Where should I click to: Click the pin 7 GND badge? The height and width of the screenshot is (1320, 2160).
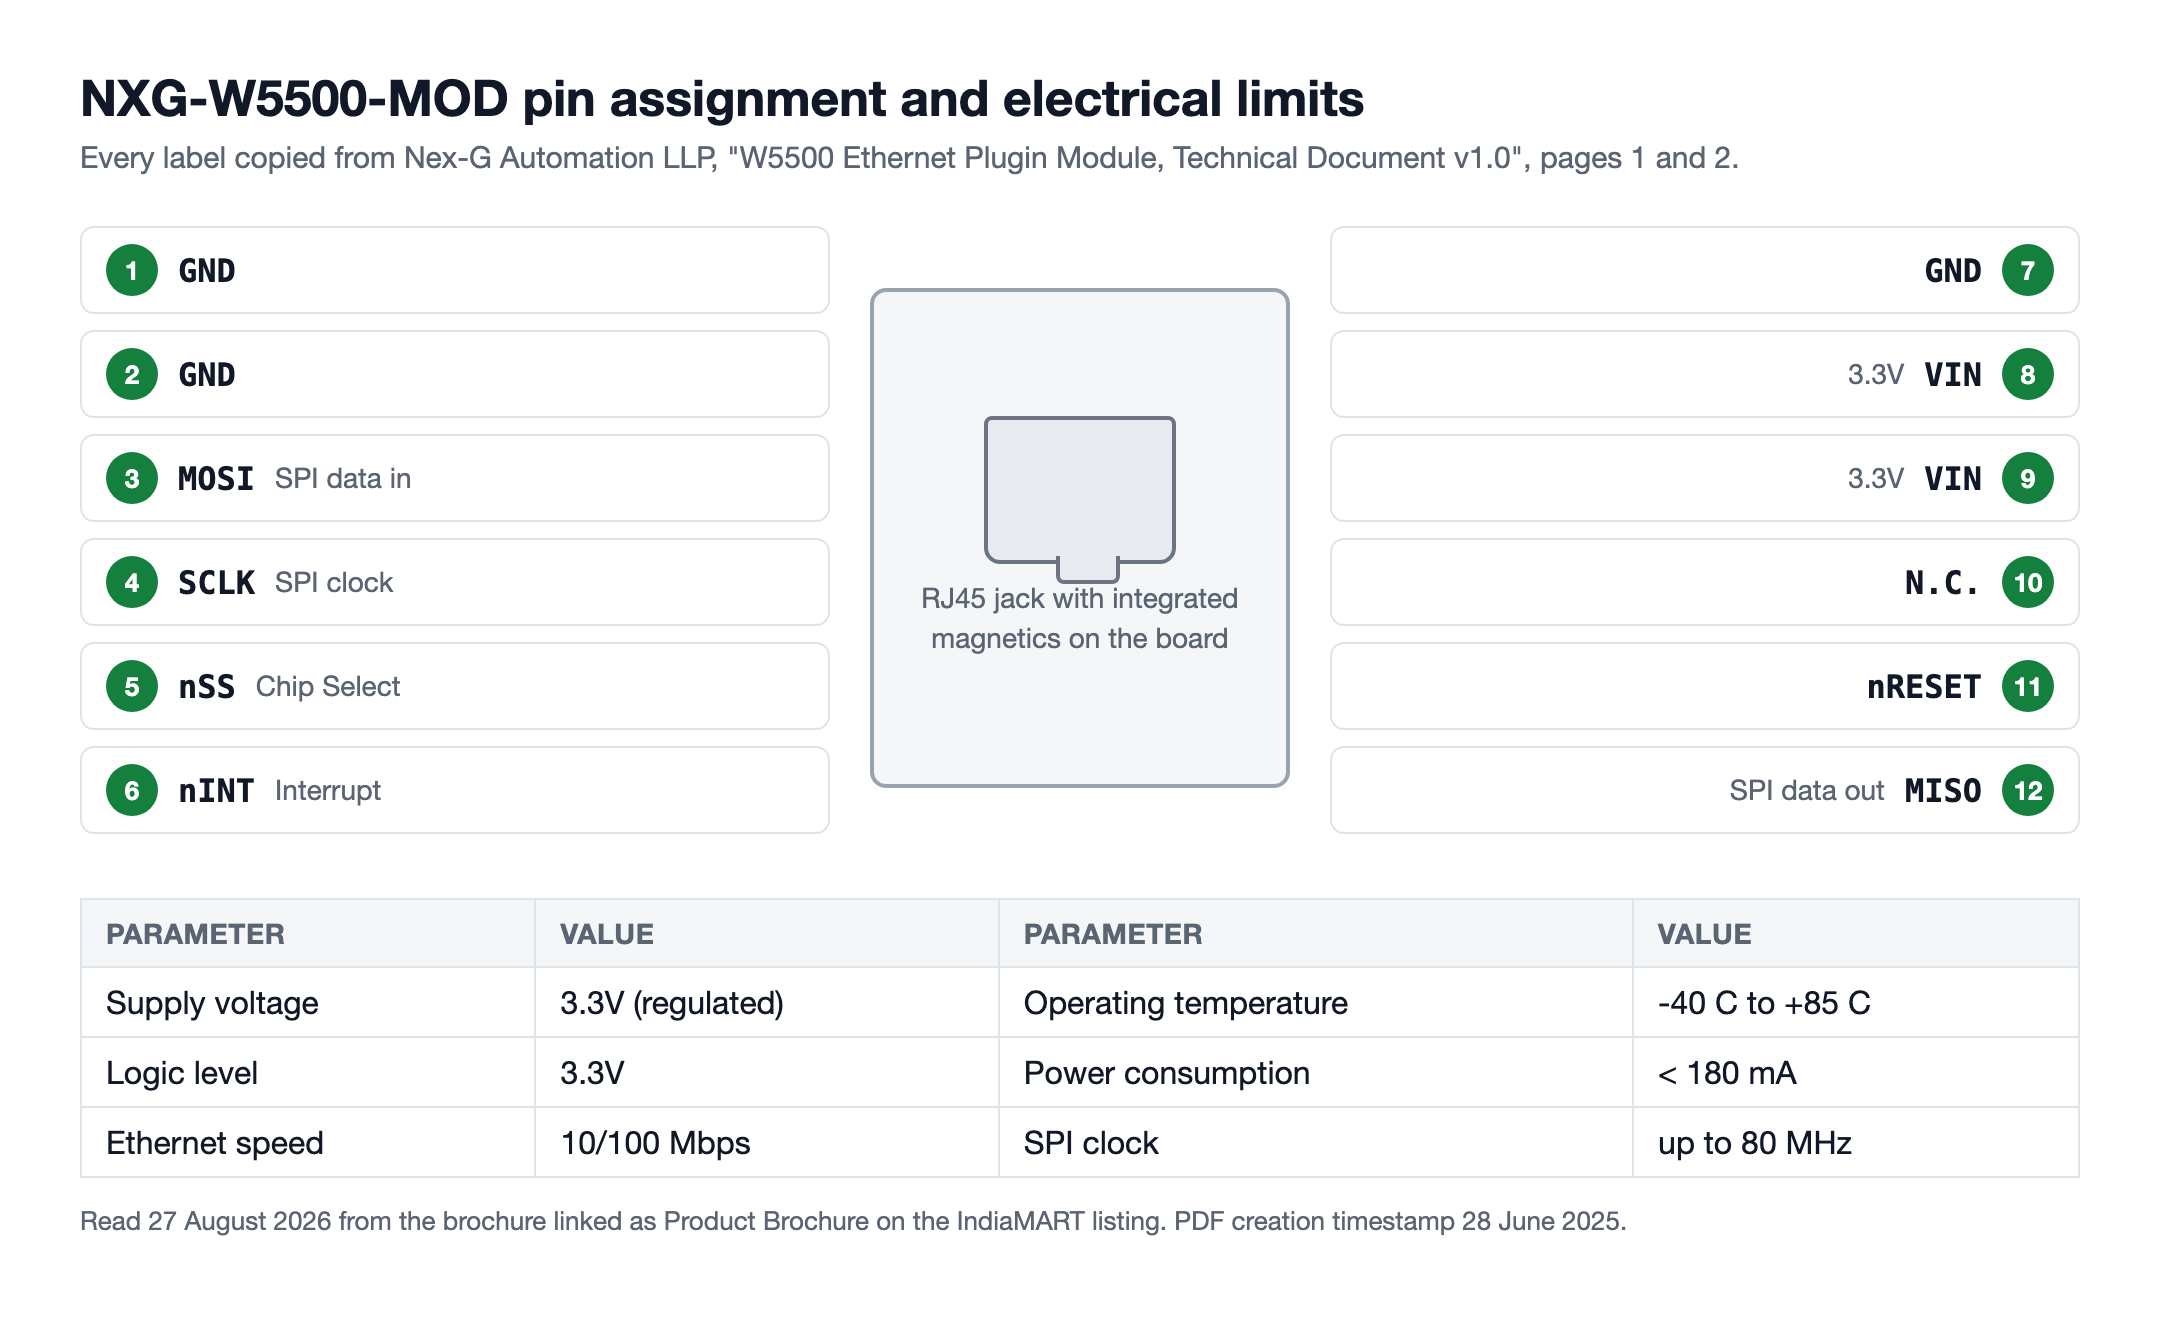pos(2028,270)
